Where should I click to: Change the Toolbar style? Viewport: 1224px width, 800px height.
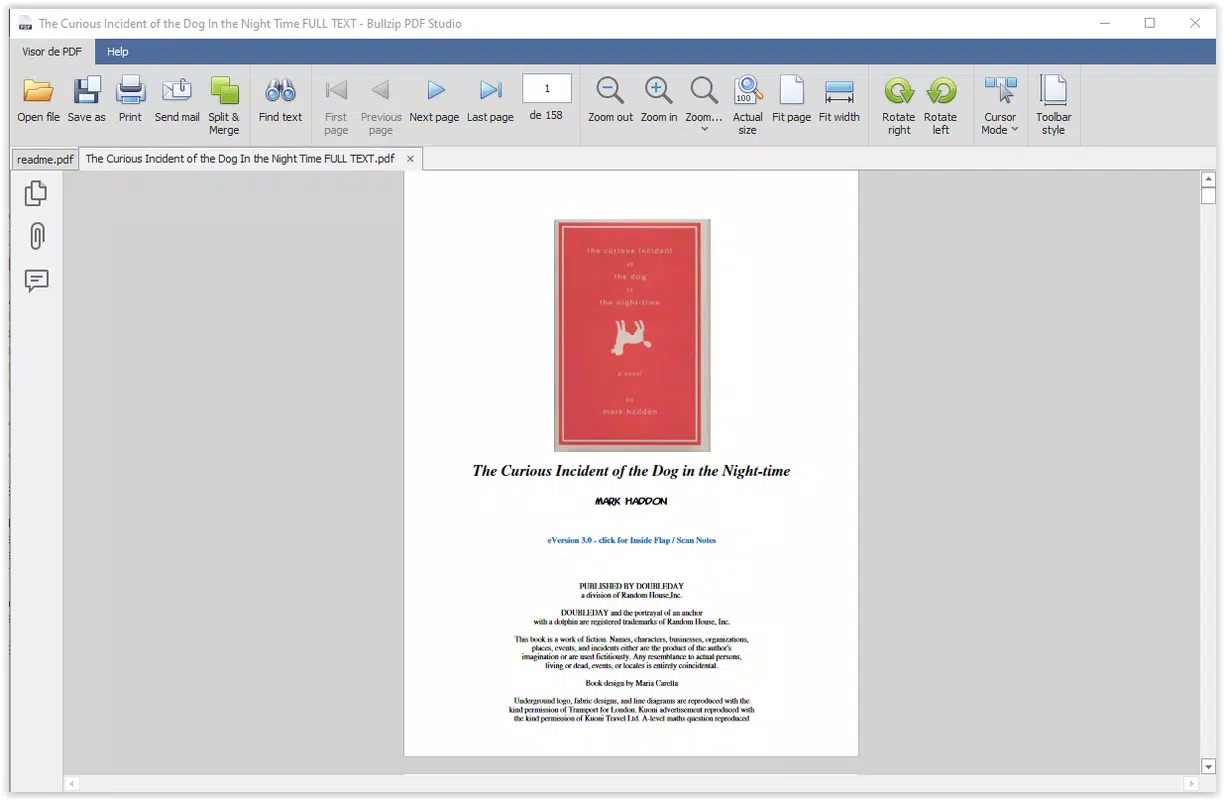pyautogui.click(x=1053, y=105)
